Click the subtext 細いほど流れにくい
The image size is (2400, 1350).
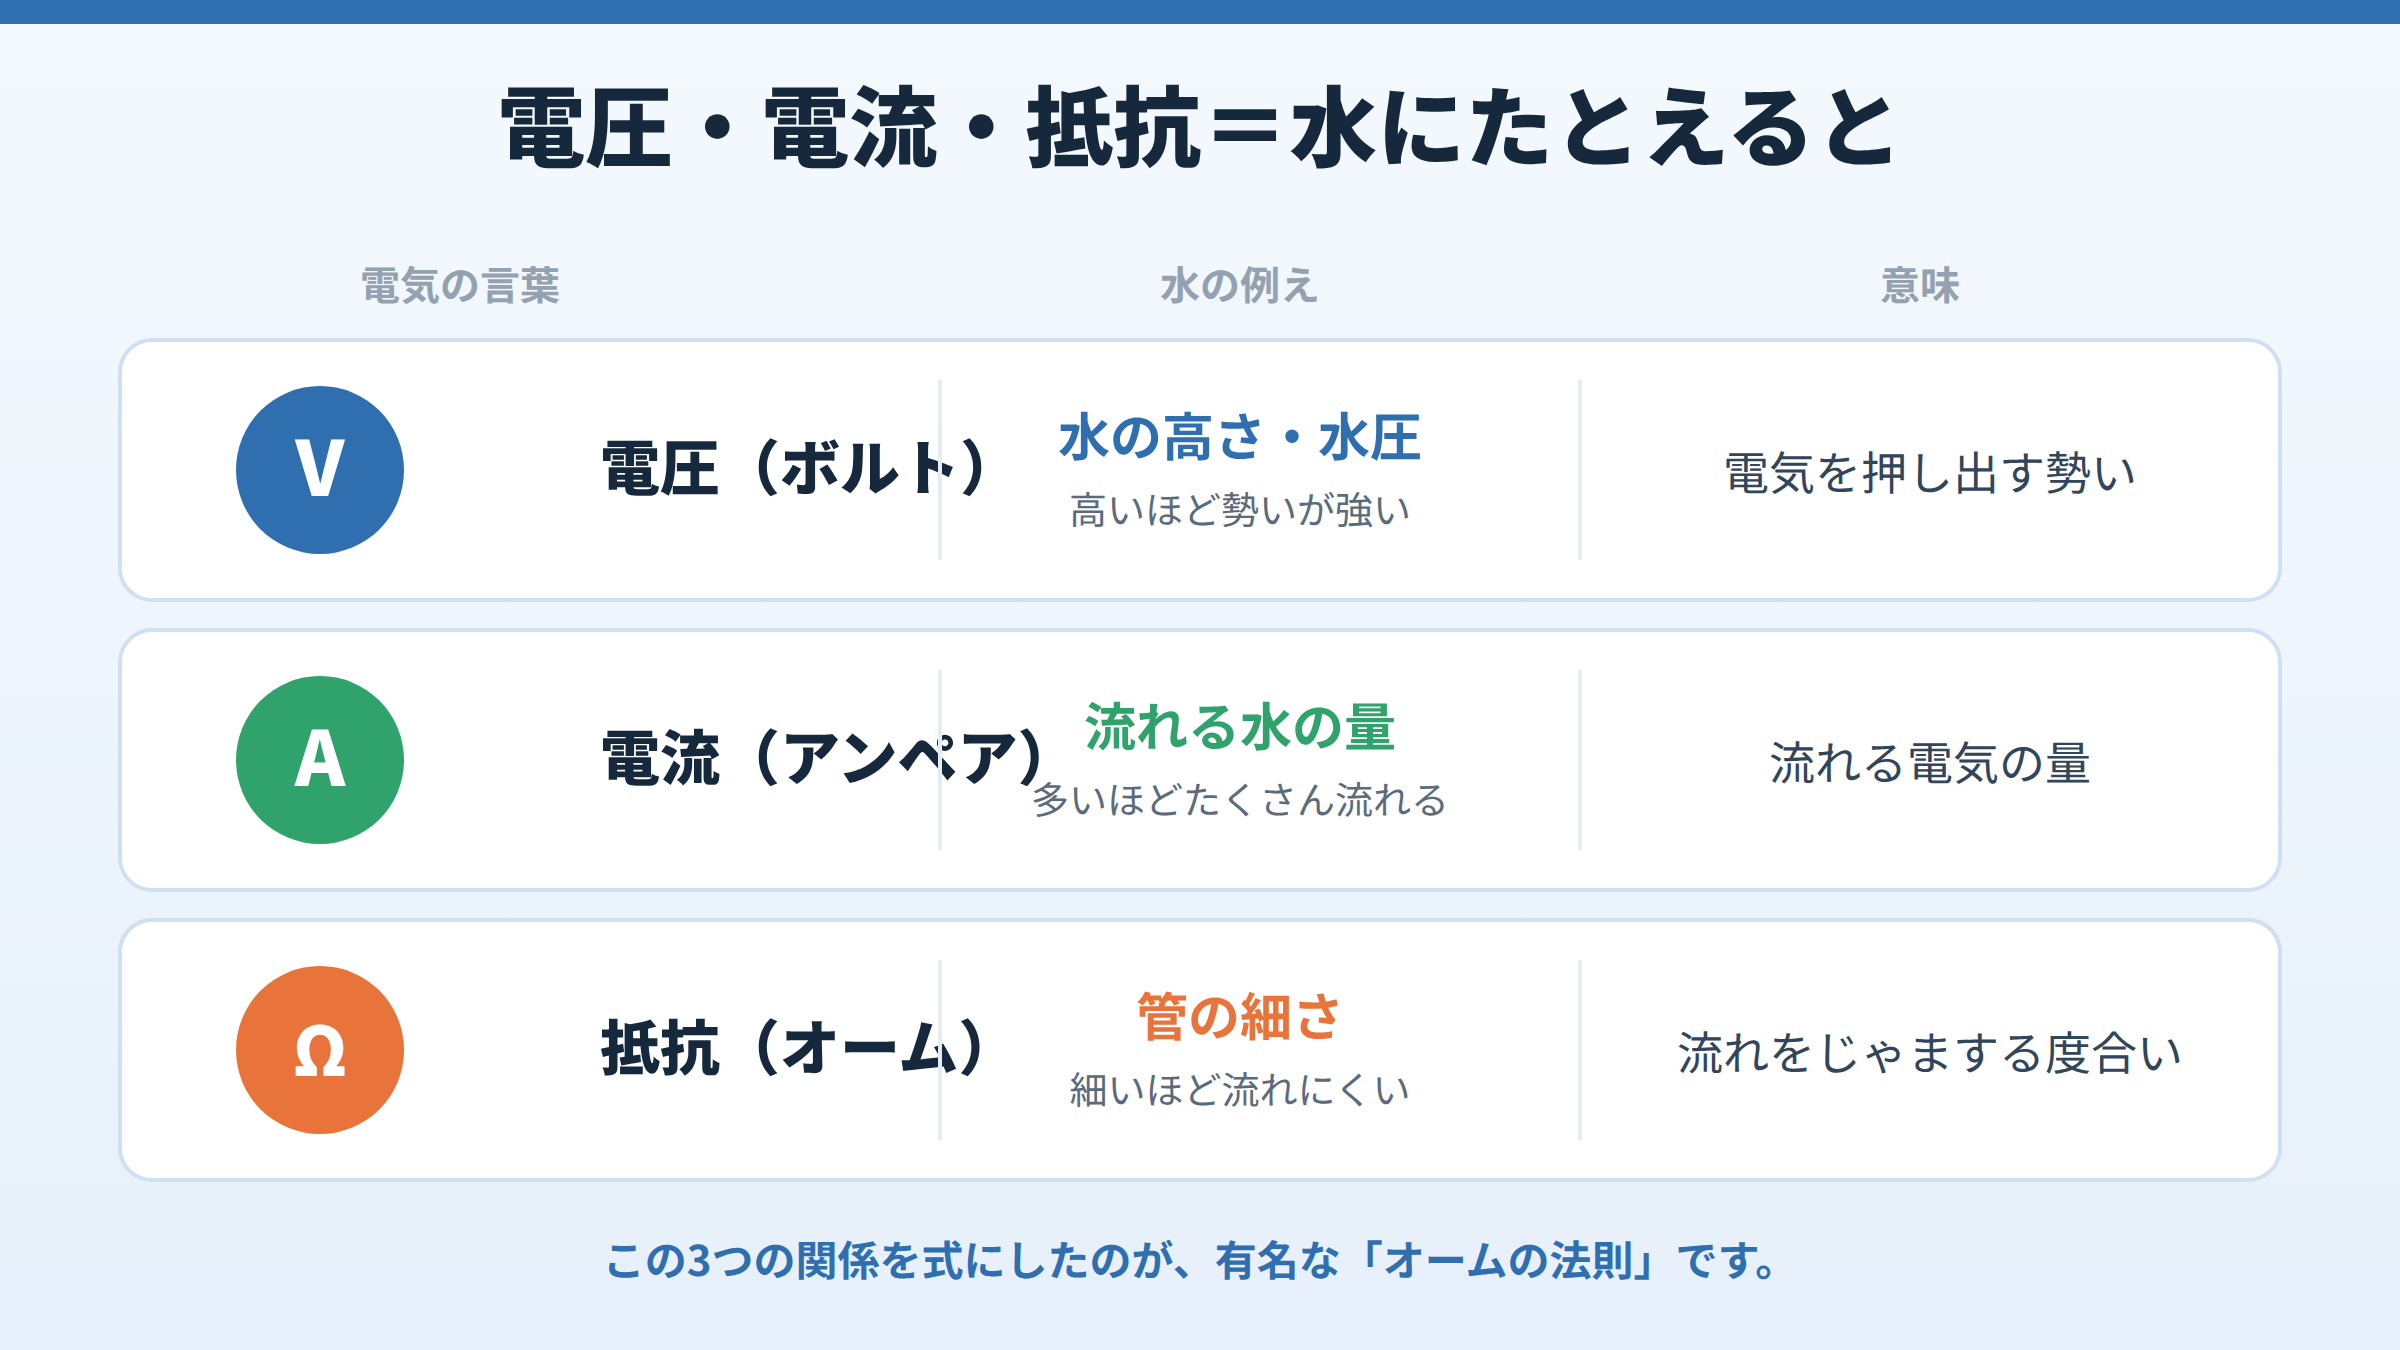(x=1240, y=1090)
